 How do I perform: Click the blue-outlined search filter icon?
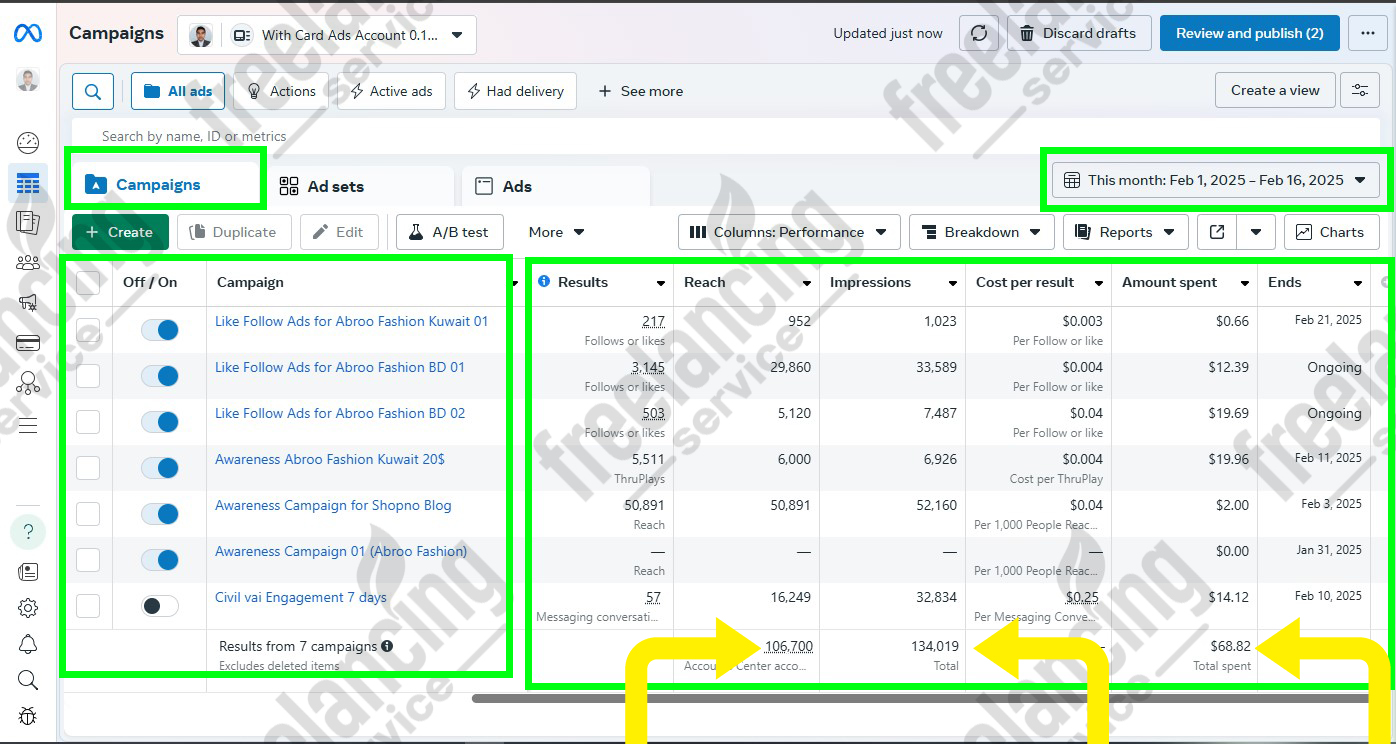pos(93,91)
